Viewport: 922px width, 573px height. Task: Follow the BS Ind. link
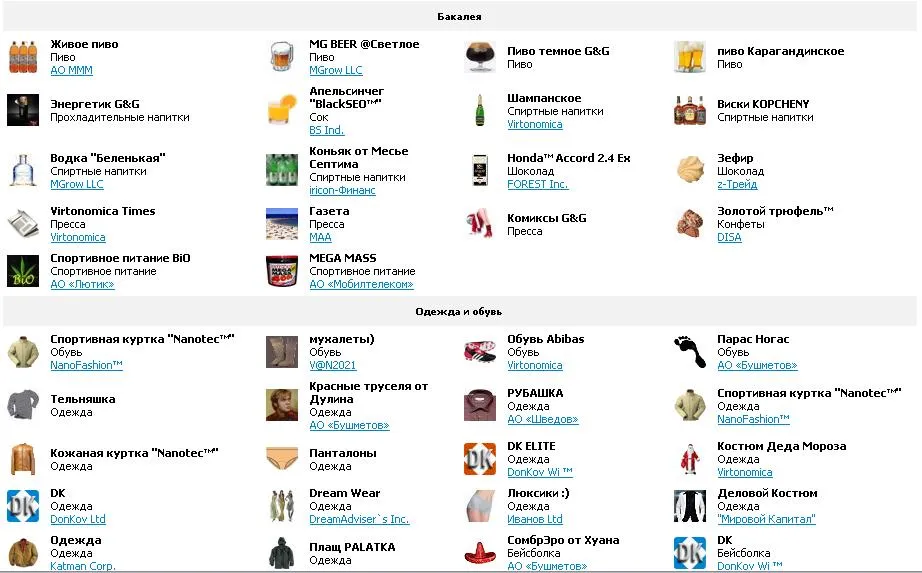point(326,131)
